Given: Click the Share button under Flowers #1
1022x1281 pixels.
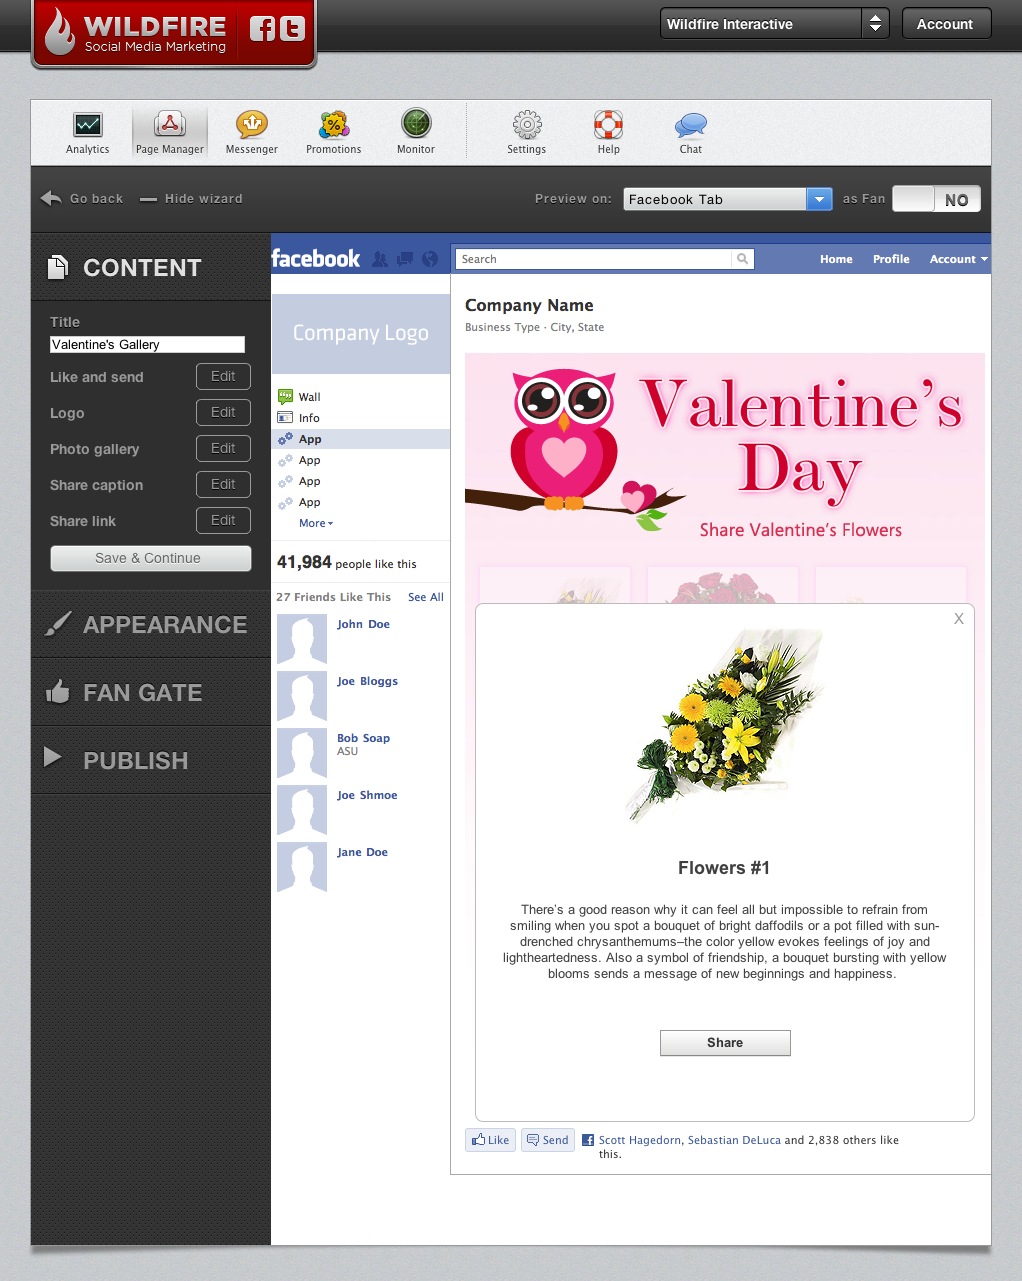Looking at the screenshot, I should [x=725, y=1043].
